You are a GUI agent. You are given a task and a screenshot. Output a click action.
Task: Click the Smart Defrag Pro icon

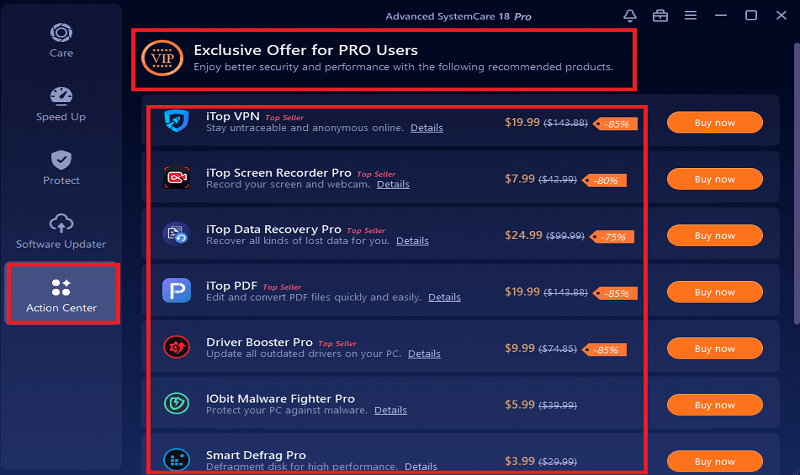(177, 460)
